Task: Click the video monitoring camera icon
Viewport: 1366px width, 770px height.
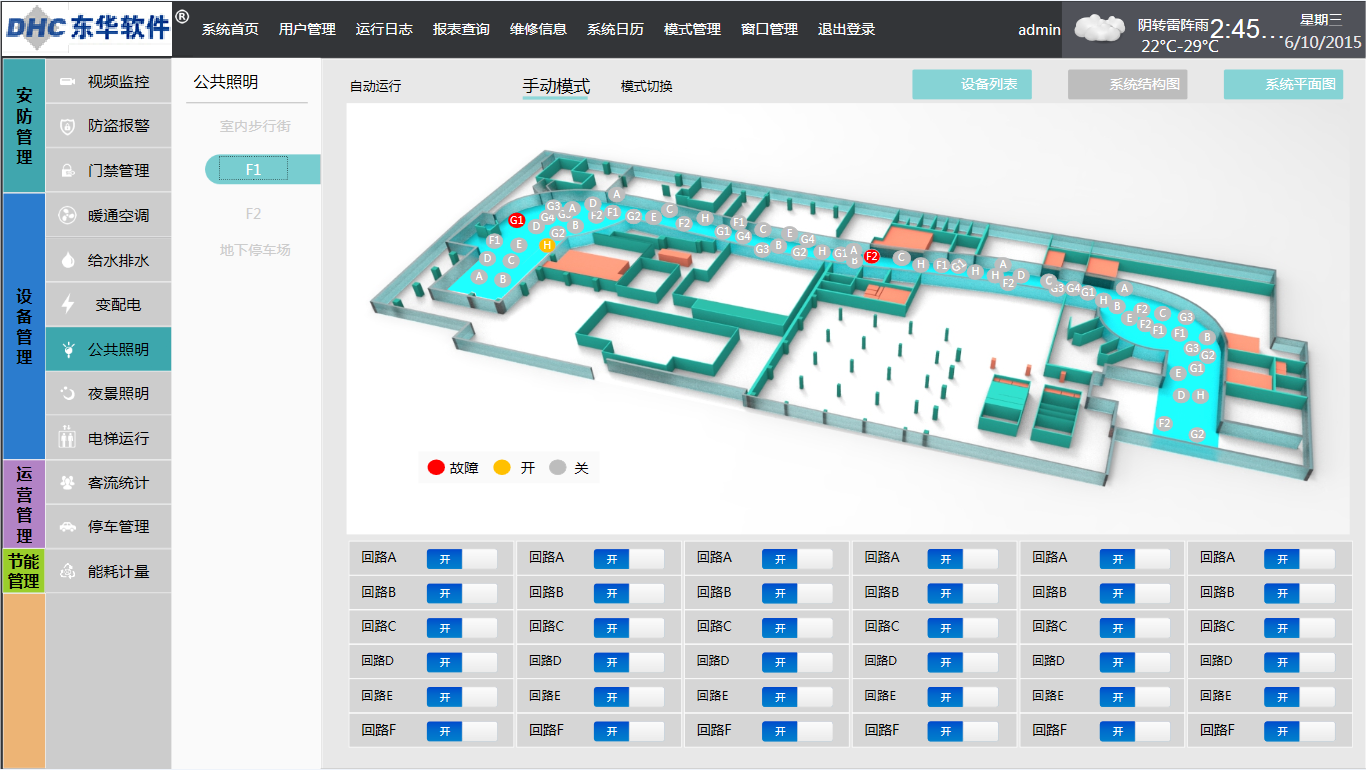Action: click(x=67, y=82)
